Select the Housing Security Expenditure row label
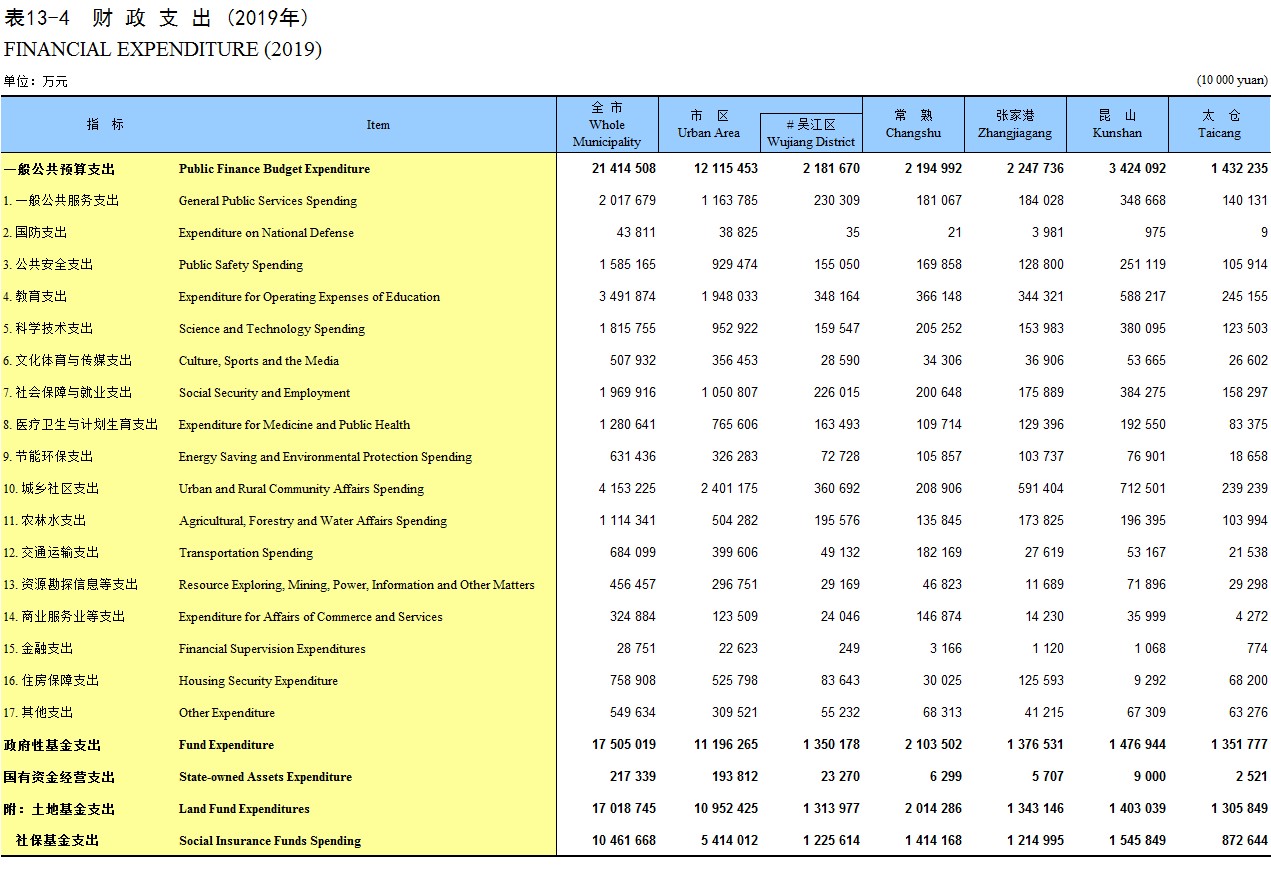The height and width of the screenshot is (889, 1271). (258, 681)
